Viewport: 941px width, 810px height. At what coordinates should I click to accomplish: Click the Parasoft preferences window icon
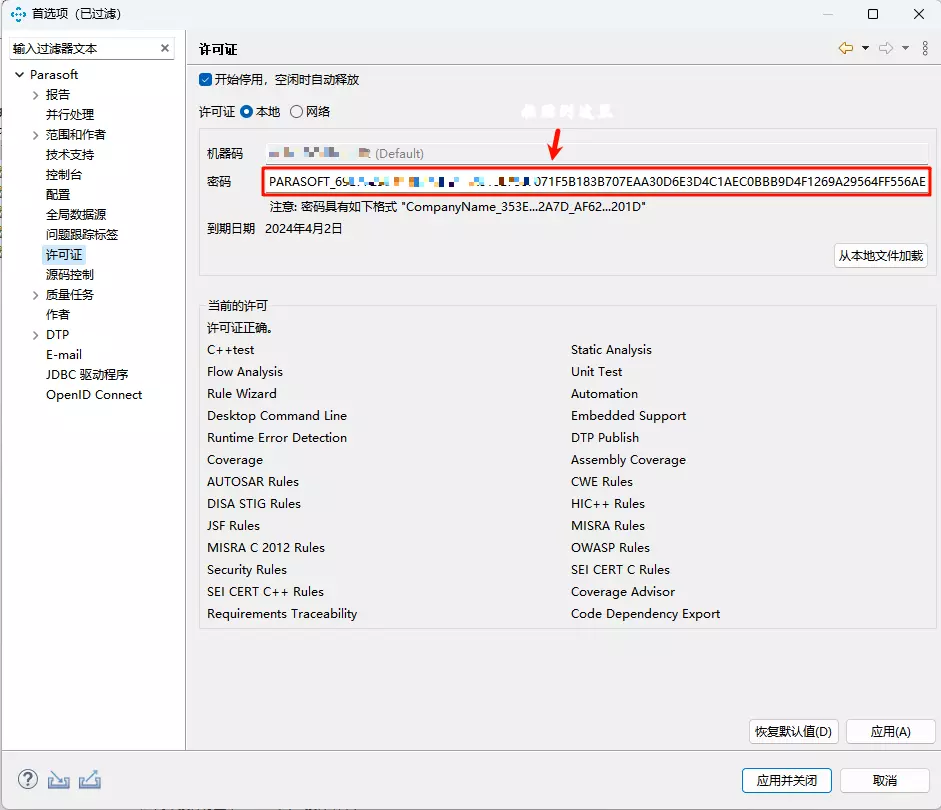point(18,14)
